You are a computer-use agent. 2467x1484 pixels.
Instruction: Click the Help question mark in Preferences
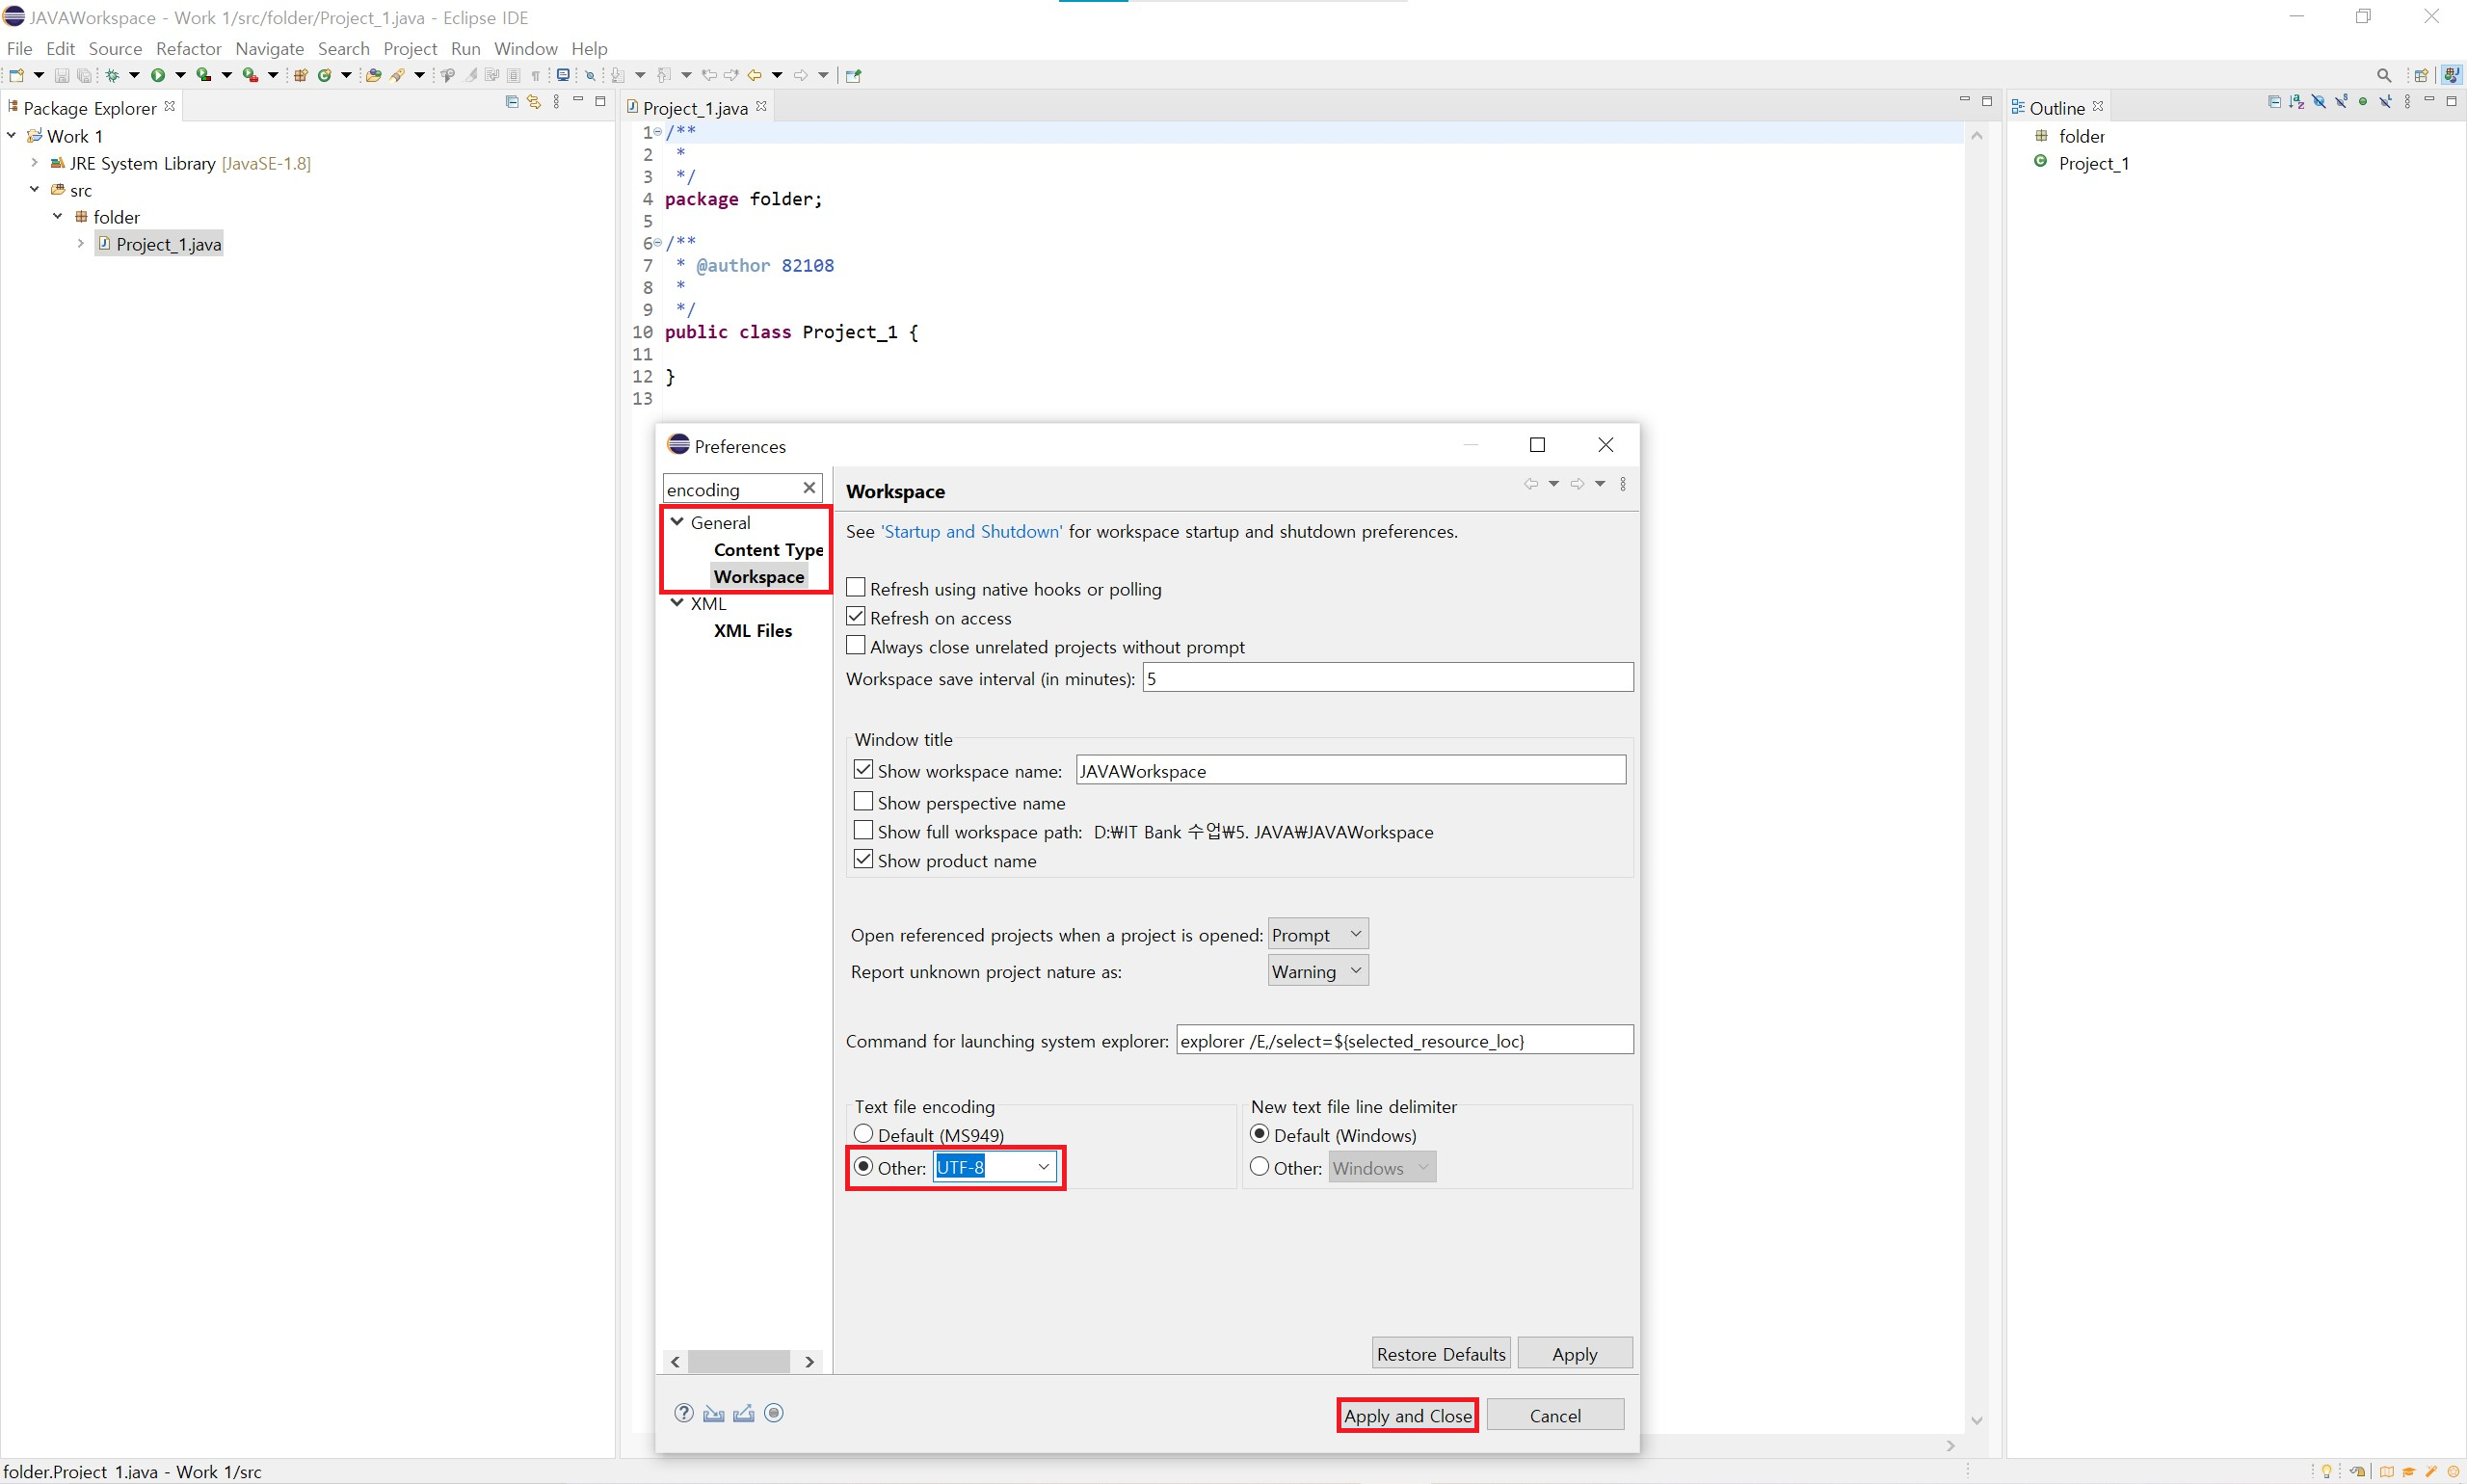(683, 1413)
